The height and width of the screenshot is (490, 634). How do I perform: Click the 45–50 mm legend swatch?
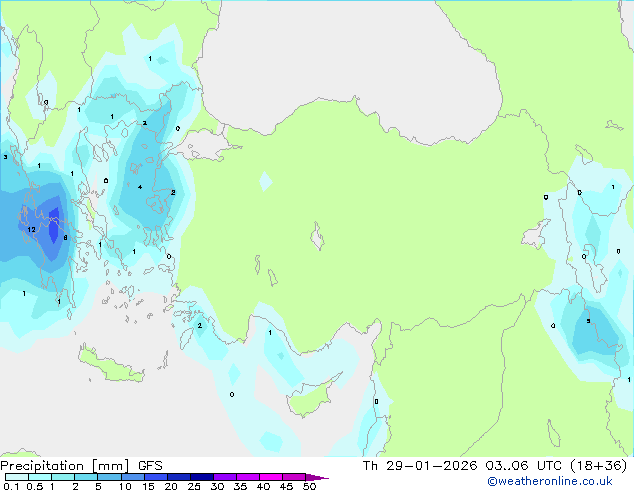[294, 477]
